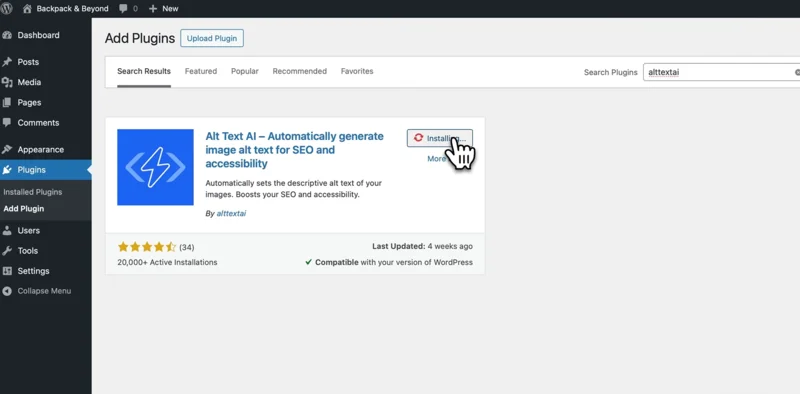The height and width of the screenshot is (394, 800).
Task: Click the (34) ratings count
Action: click(187, 248)
